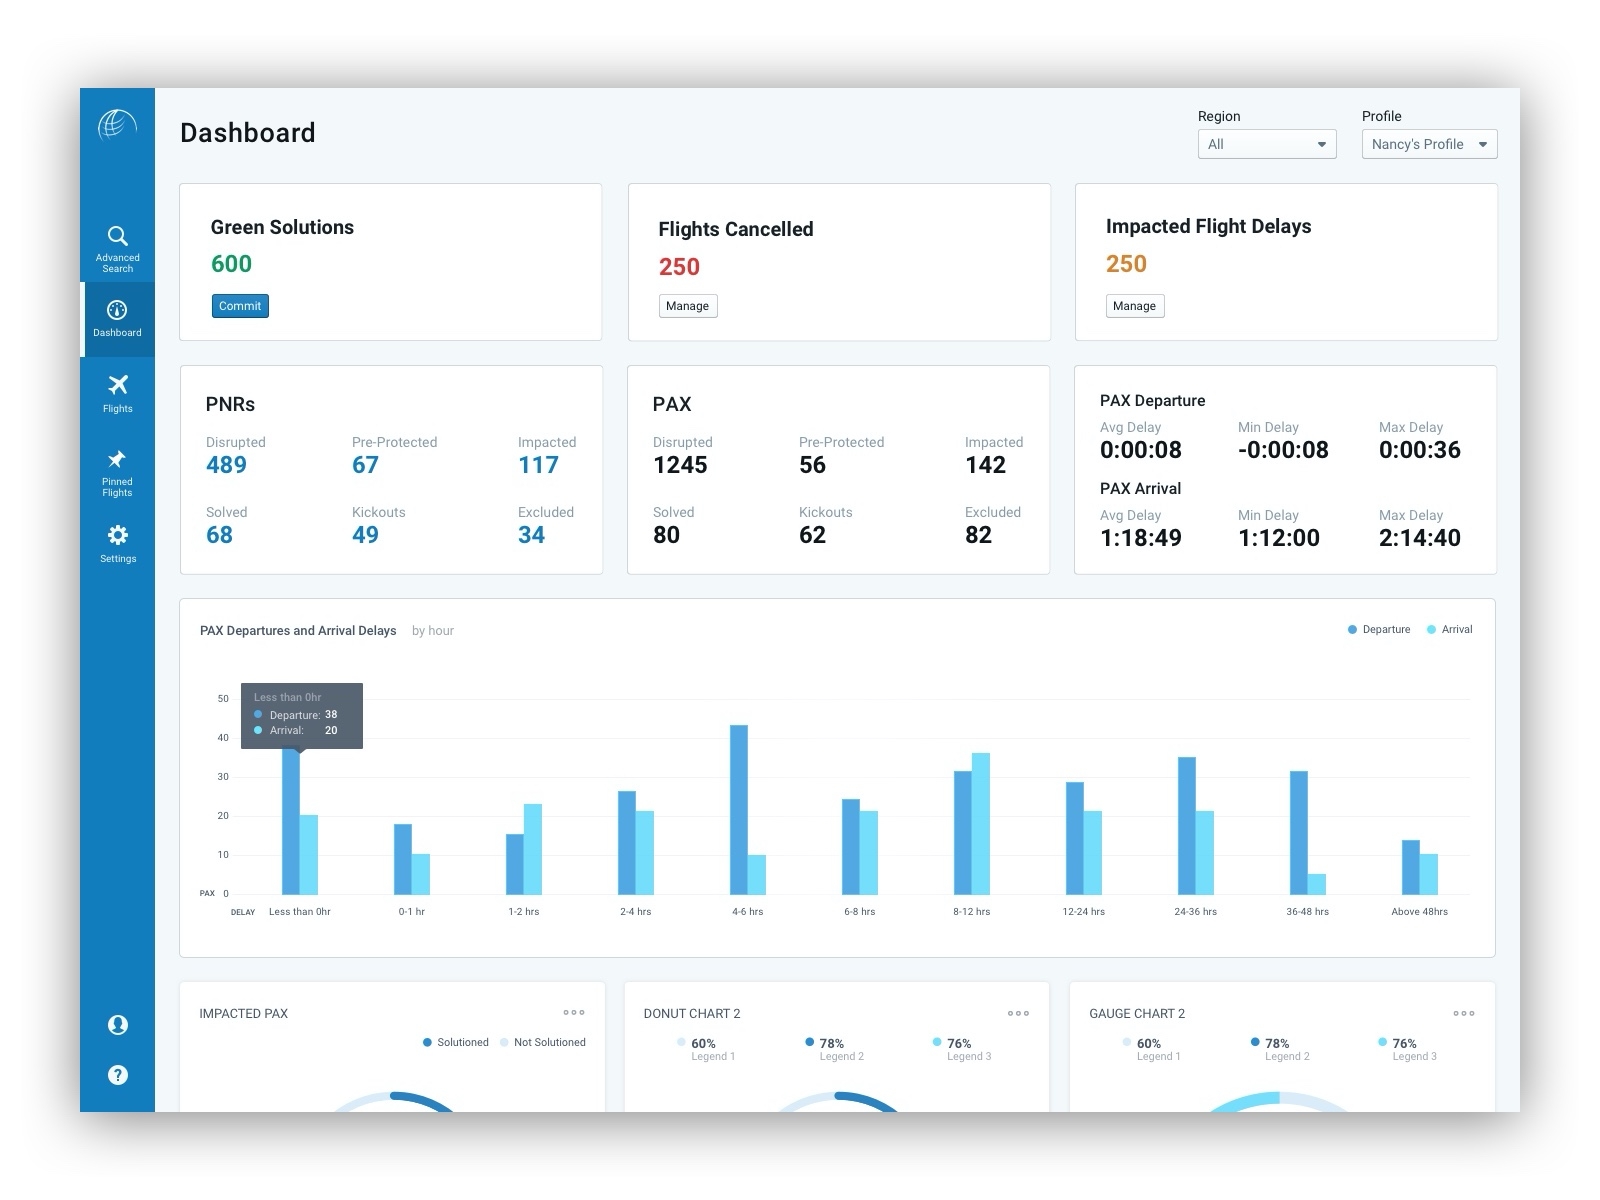Open the Gauge Chart 2 overflow menu

1465,1013
